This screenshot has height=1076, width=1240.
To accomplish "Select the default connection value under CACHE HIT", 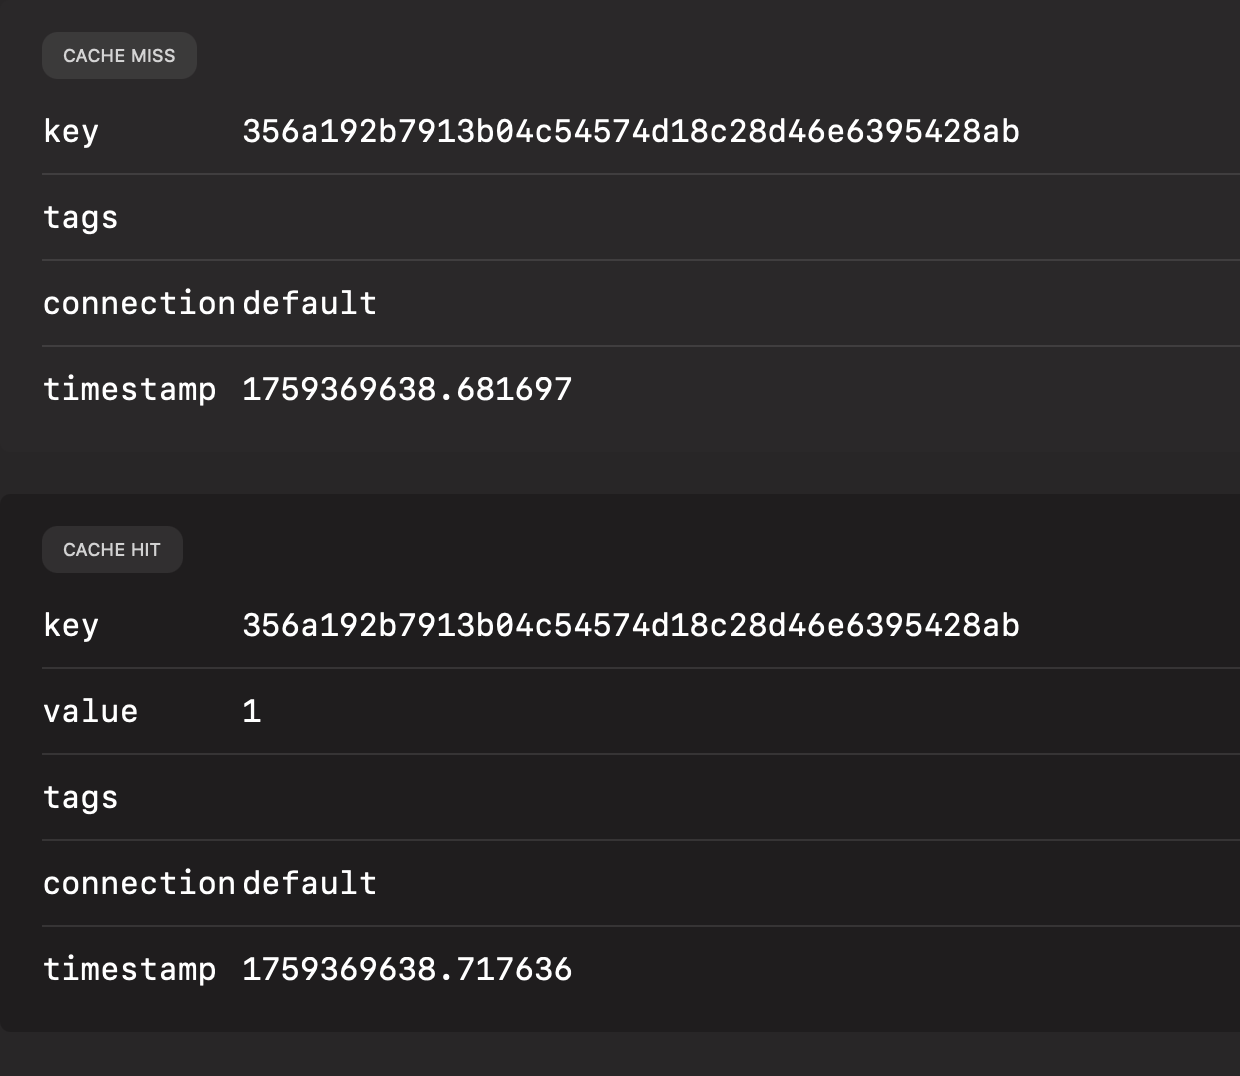I will pos(309,883).
